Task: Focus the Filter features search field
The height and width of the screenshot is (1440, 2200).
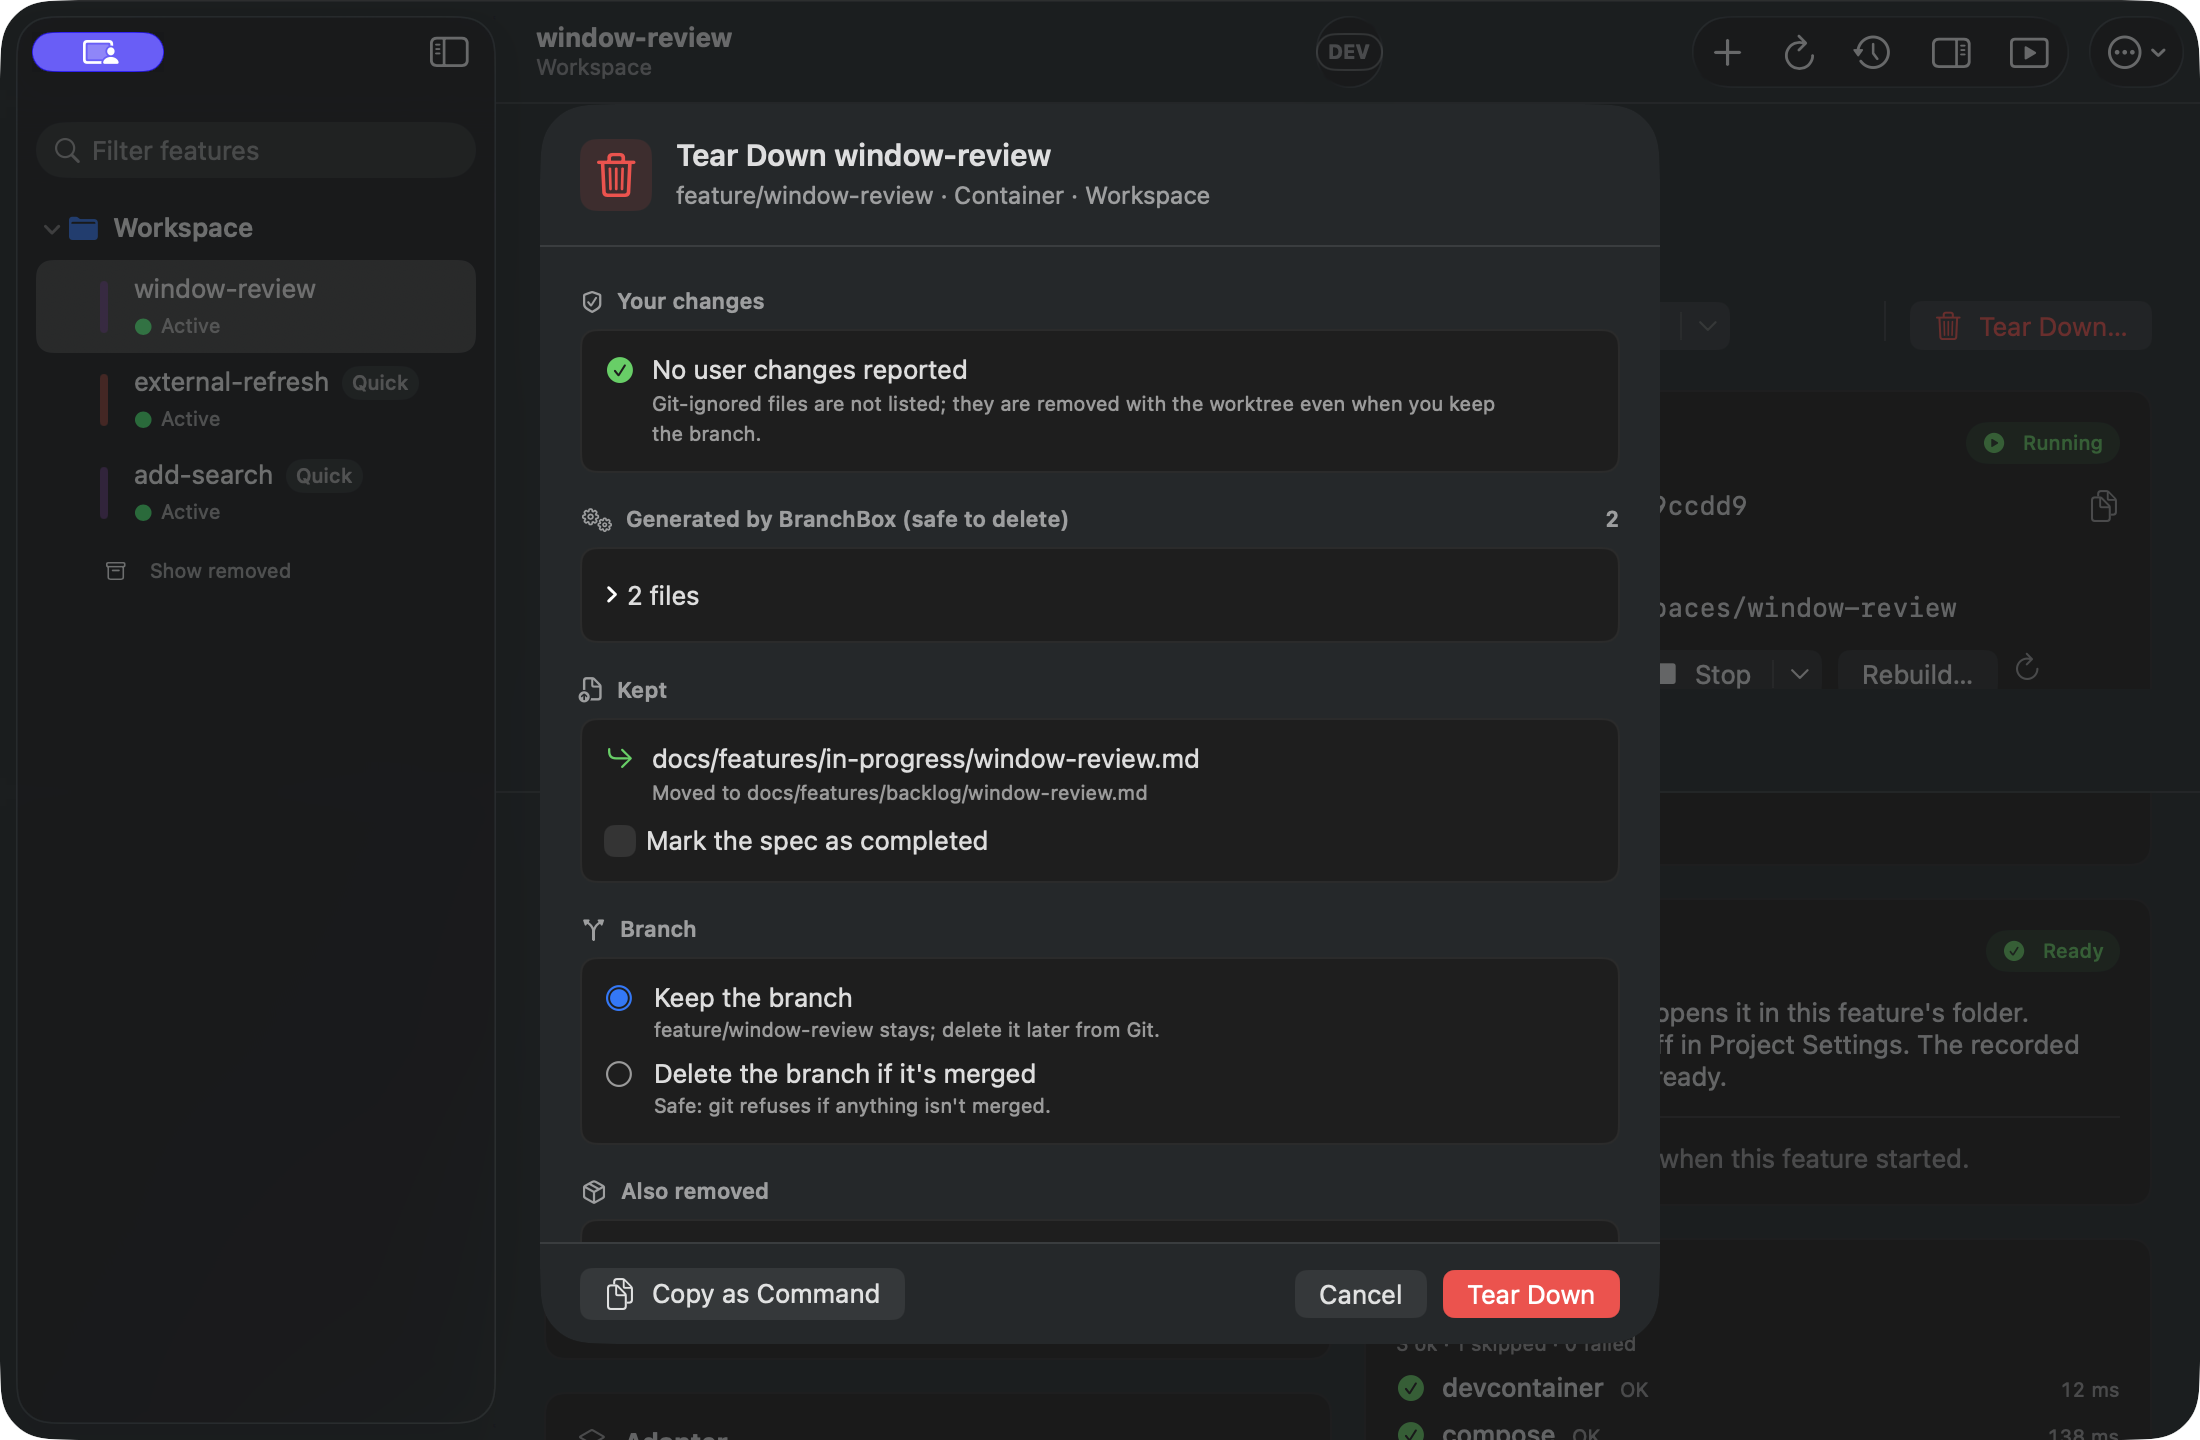Action: click(x=256, y=150)
